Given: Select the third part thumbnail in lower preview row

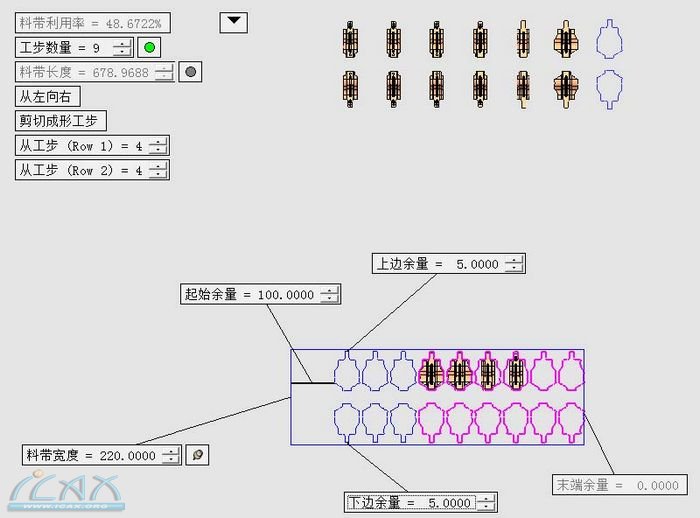Looking at the screenshot, I should point(437,89).
